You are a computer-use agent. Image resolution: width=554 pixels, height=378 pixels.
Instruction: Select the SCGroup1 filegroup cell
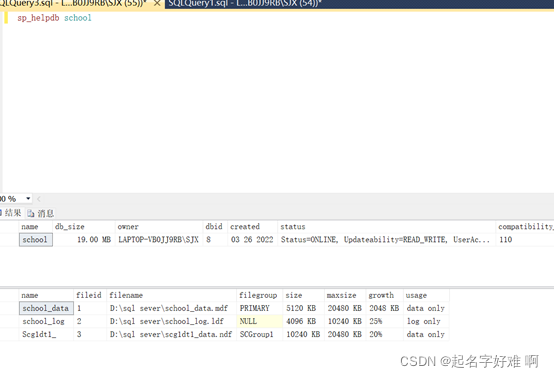point(260,334)
